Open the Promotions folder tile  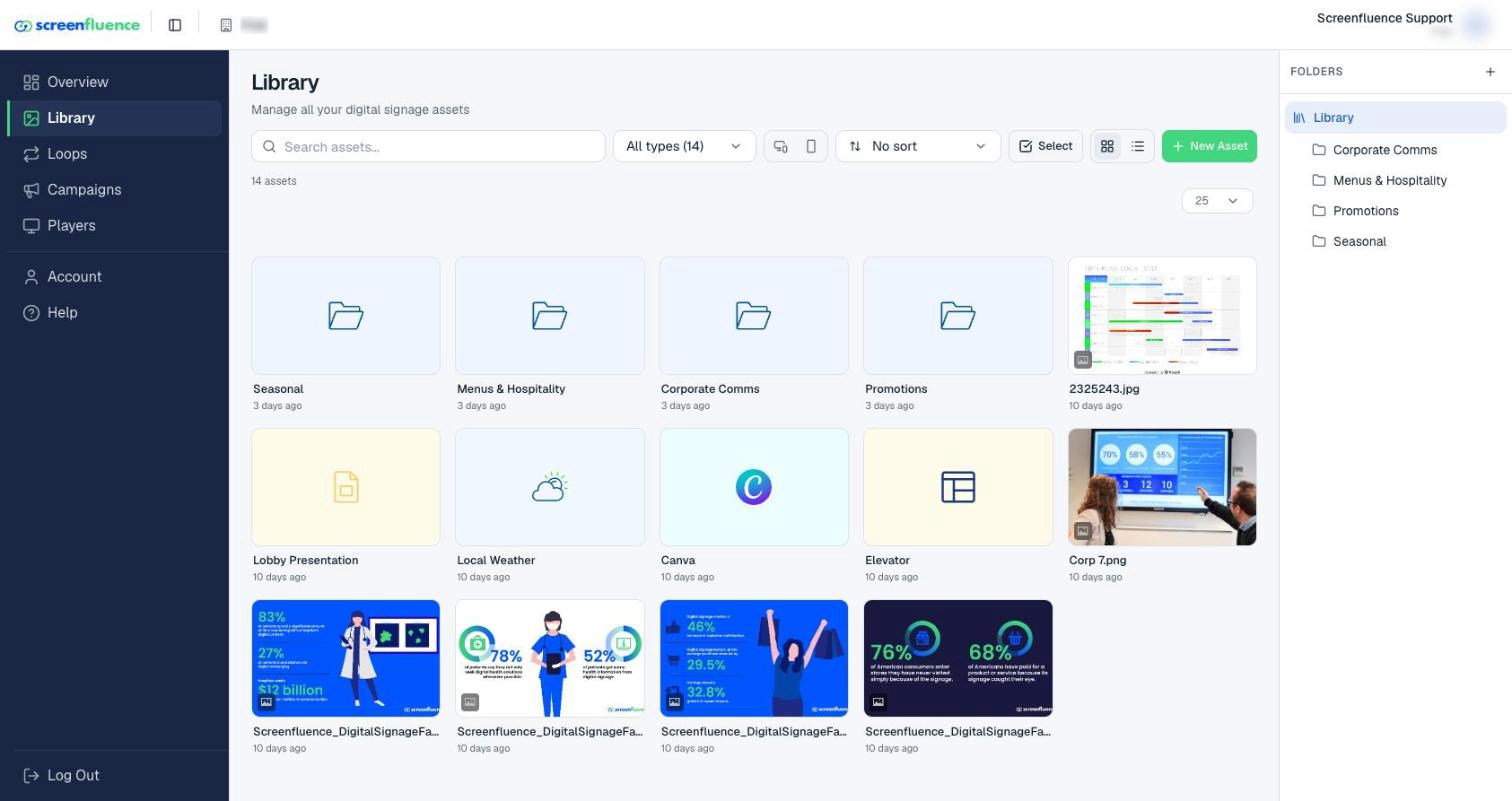coord(958,316)
